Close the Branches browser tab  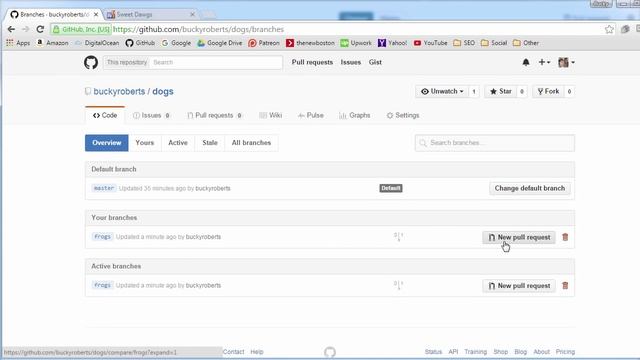(96, 15)
